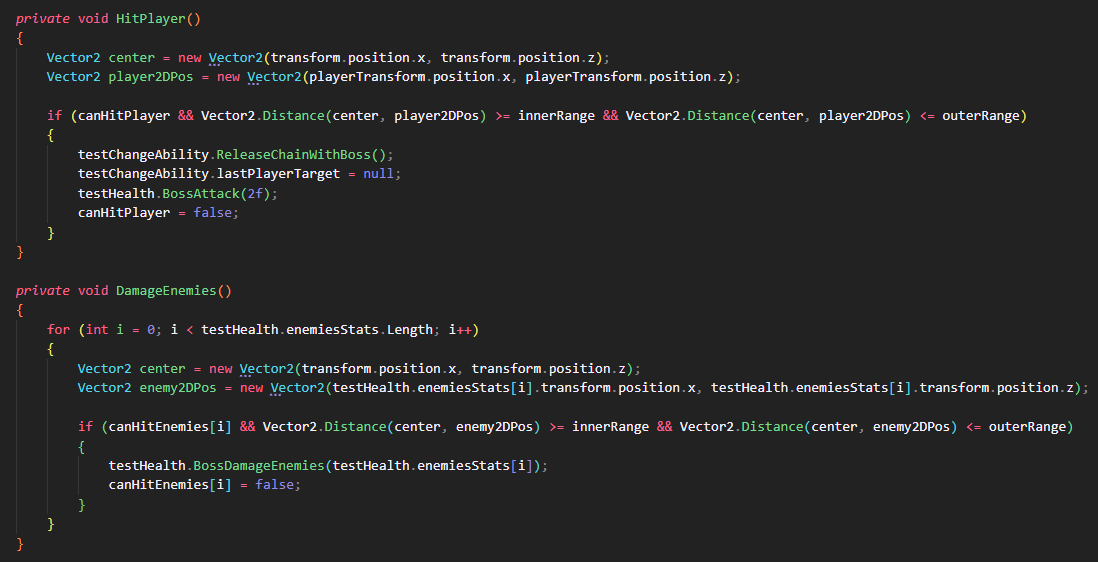Click the 2f argument value
Image resolution: width=1098 pixels, height=562 pixels.
(x=256, y=192)
